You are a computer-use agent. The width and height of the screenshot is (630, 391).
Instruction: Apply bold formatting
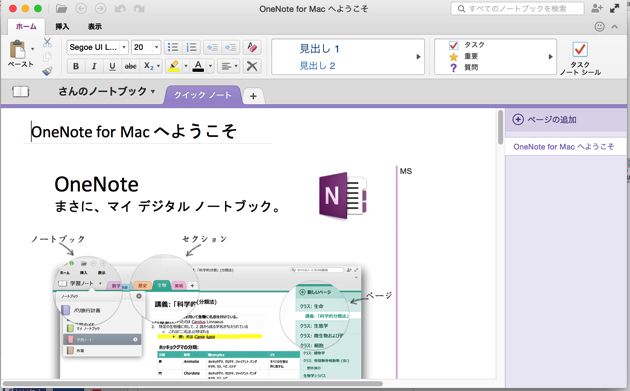[76, 66]
